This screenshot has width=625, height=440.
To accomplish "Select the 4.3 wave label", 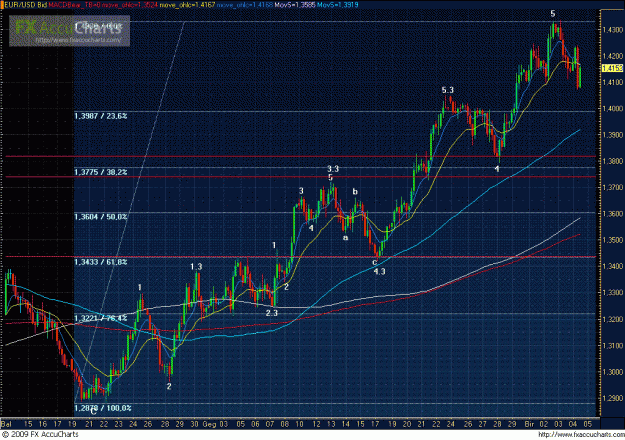I will pyautogui.click(x=379, y=271).
